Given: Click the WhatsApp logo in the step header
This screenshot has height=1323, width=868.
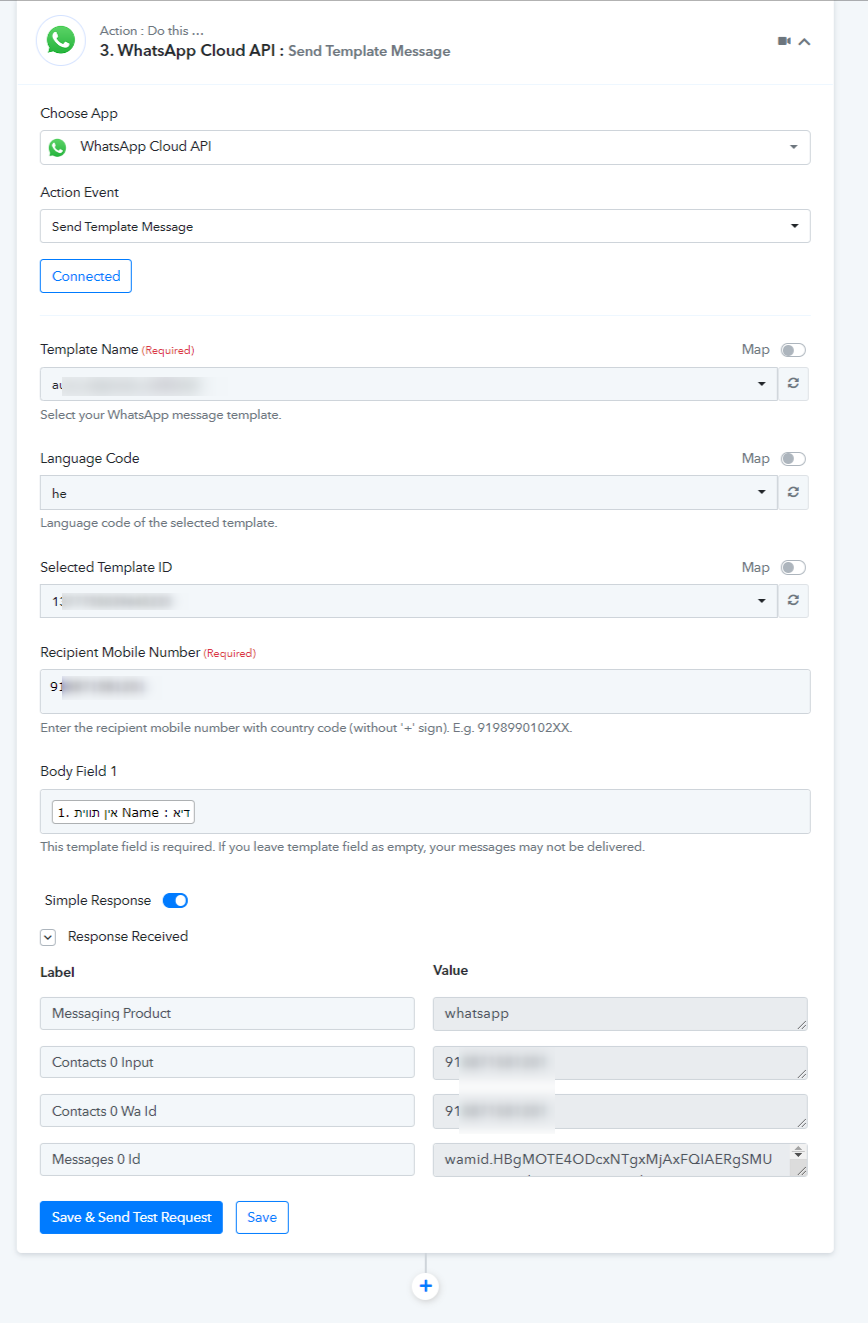Looking at the screenshot, I should coord(61,40).
